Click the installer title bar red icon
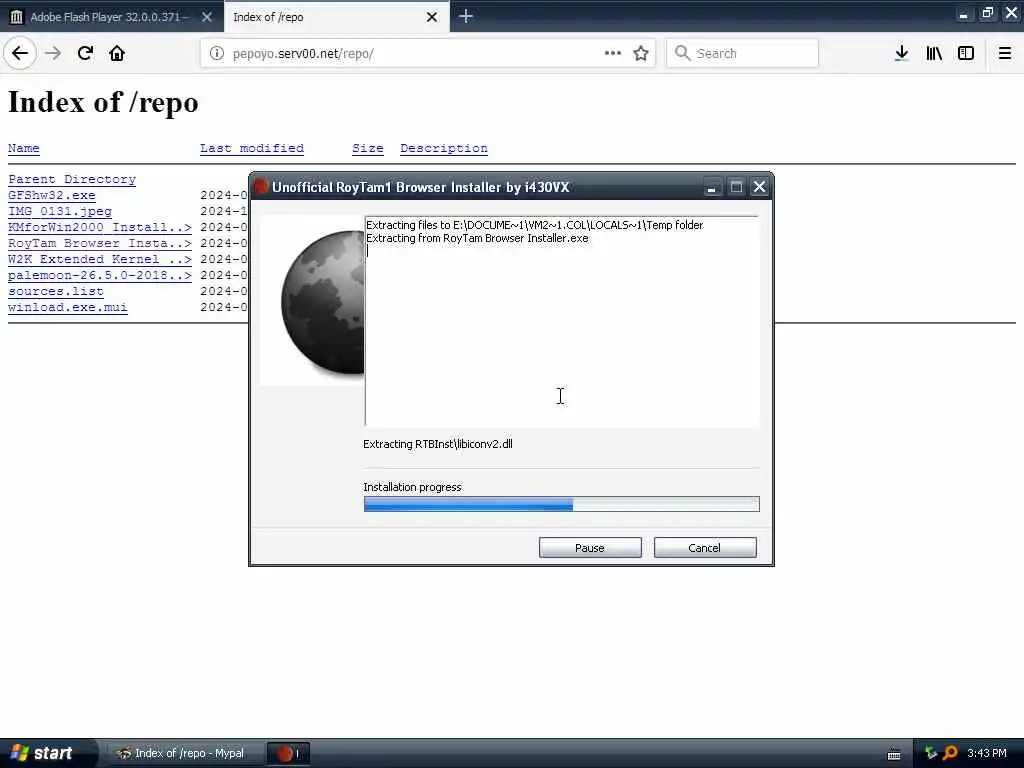Screen dimensions: 1024x768 click(261, 187)
